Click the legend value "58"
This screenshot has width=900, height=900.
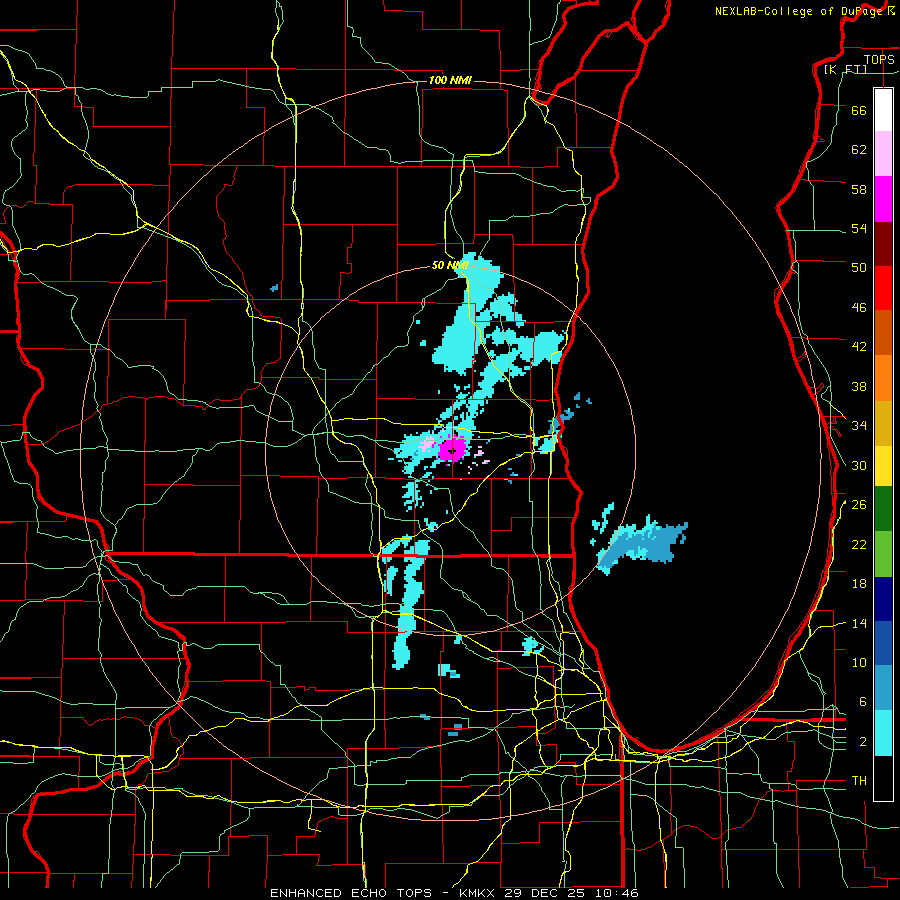(859, 189)
